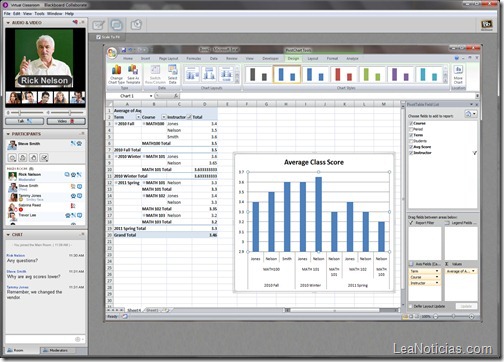Click the Rick Nelson participant row
Viewport: 504px width, 362px height.
coord(45,176)
